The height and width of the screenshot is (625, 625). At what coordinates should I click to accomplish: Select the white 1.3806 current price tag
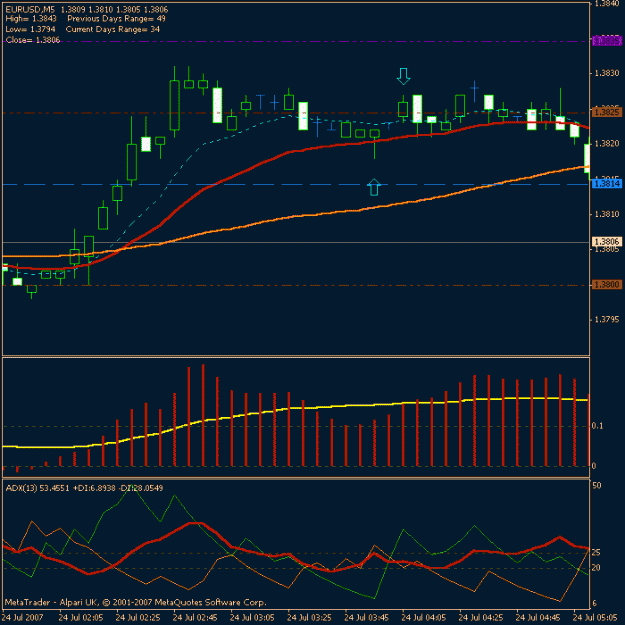tap(607, 242)
